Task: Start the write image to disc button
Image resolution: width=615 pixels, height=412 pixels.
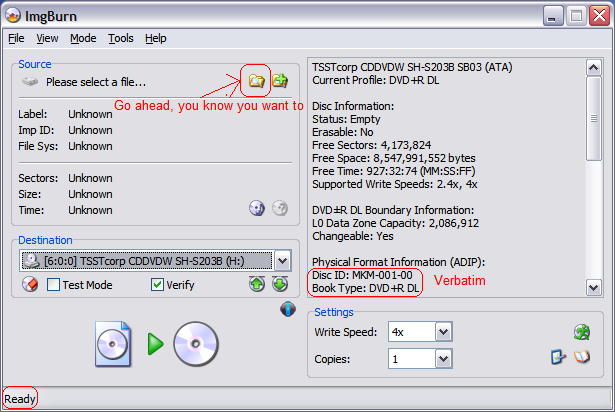Action: [x=155, y=344]
